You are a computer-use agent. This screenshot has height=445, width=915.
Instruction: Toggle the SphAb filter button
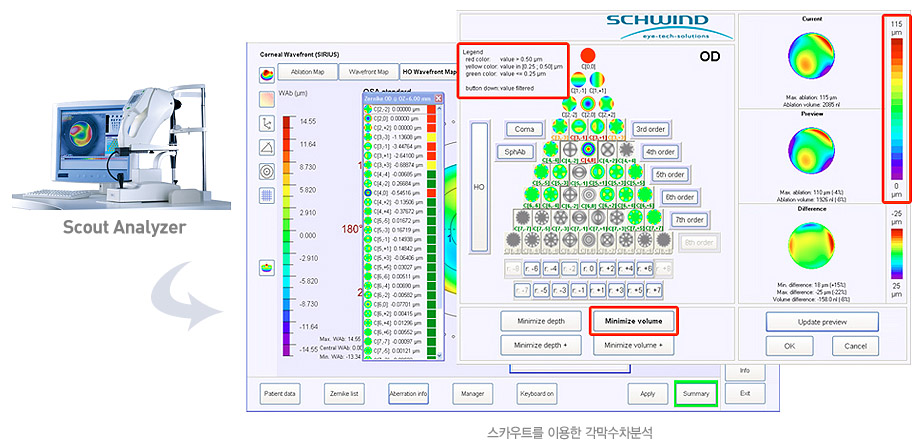[x=516, y=152]
